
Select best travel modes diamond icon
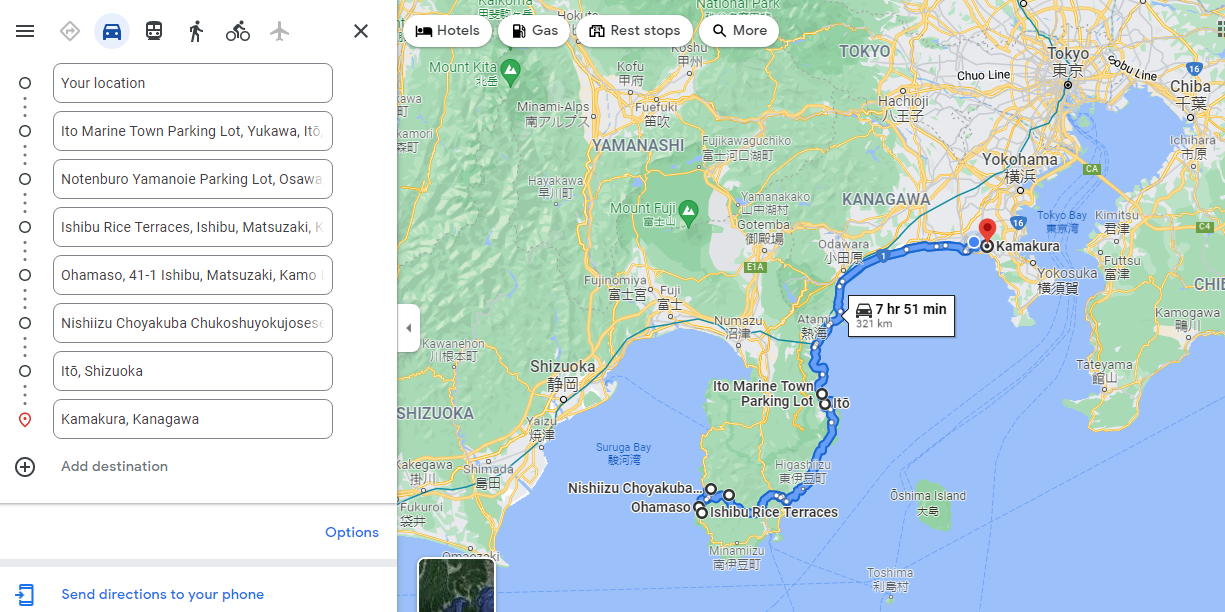coord(70,31)
